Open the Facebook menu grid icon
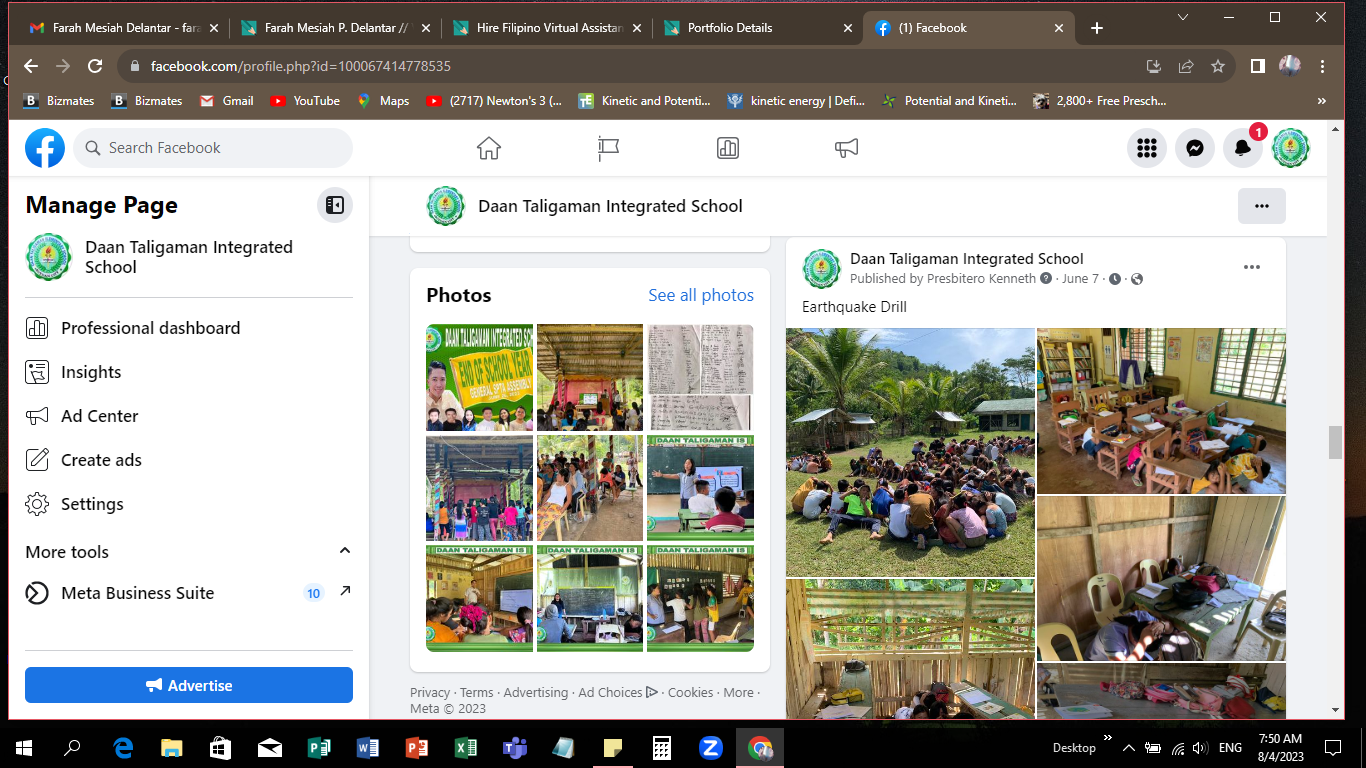 coord(1147,148)
